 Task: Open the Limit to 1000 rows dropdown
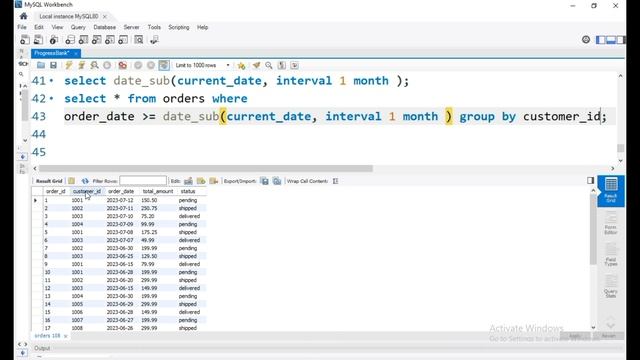tap(202, 65)
